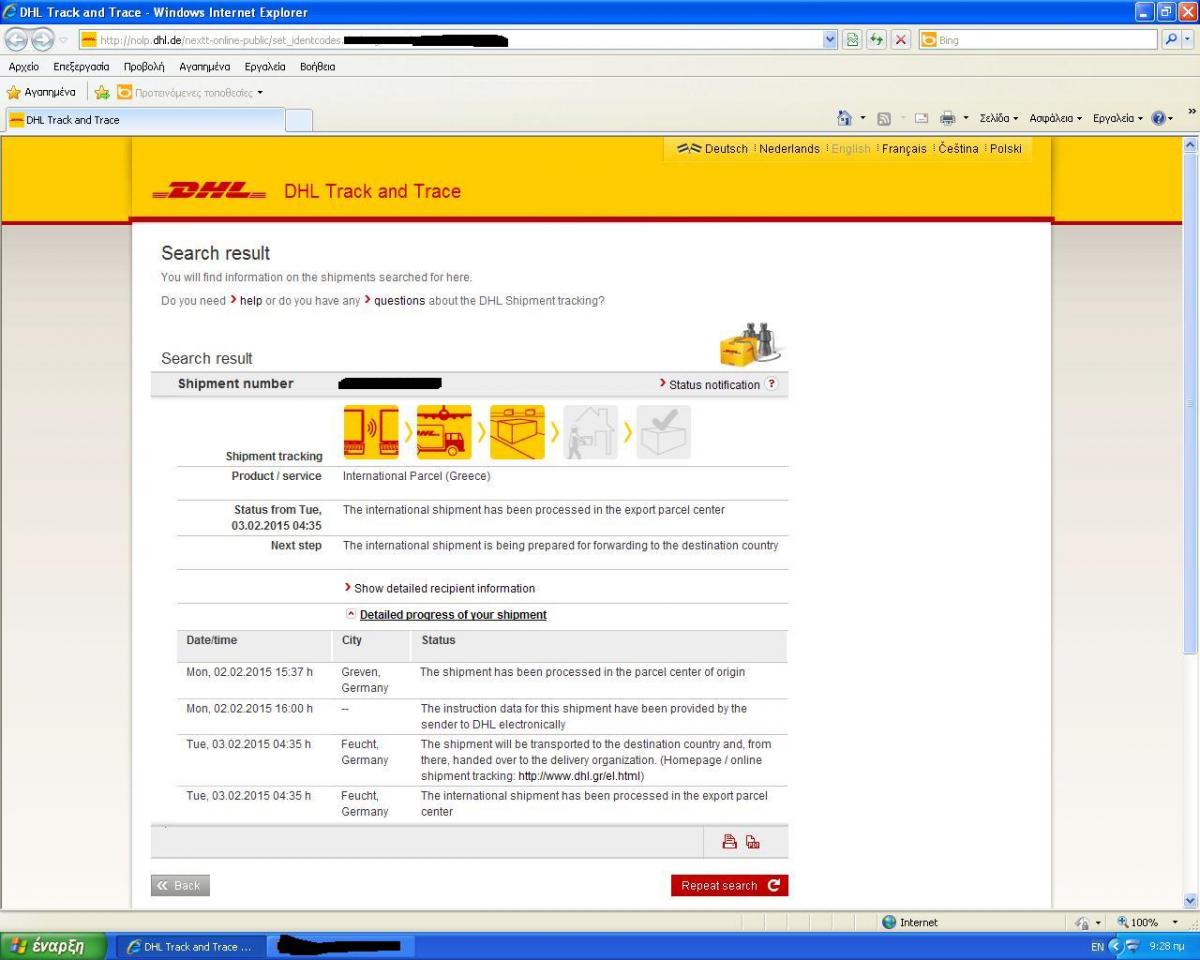Click the browser Back arrow button
This screenshot has width=1200, height=960.
tap(17, 40)
